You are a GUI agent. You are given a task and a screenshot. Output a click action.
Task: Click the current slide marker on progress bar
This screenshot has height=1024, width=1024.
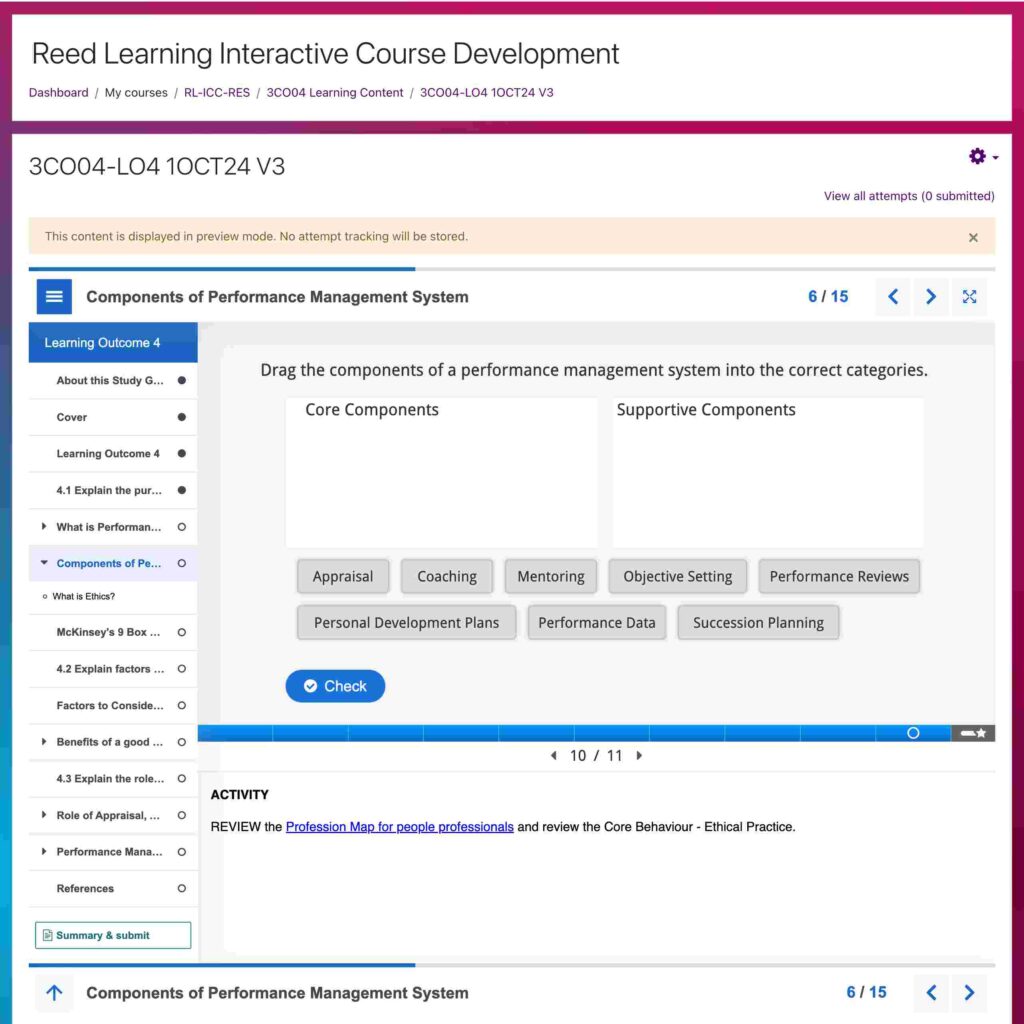coord(913,733)
